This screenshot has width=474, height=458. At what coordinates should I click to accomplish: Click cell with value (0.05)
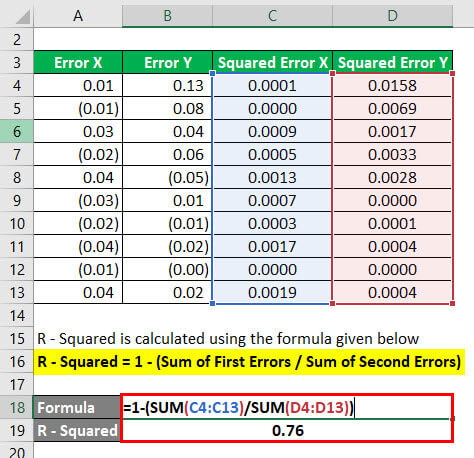167,177
